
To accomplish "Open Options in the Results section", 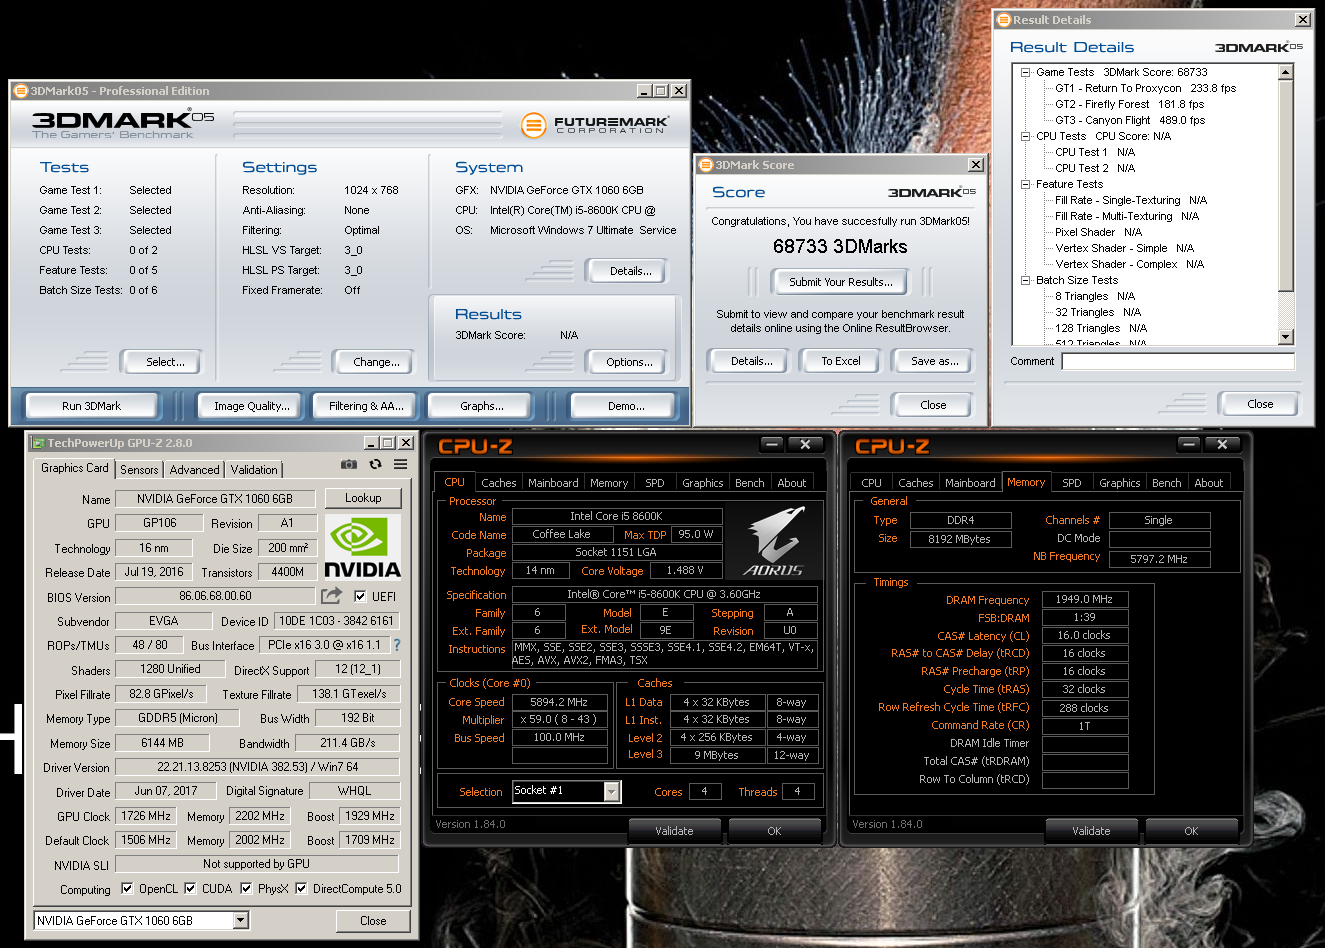I will (x=628, y=362).
